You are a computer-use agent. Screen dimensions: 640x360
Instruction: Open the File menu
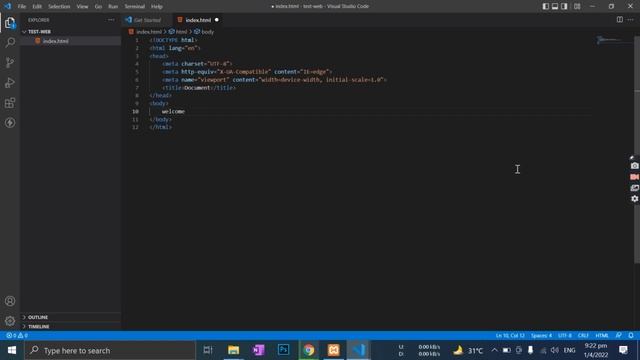[x=22, y=7]
